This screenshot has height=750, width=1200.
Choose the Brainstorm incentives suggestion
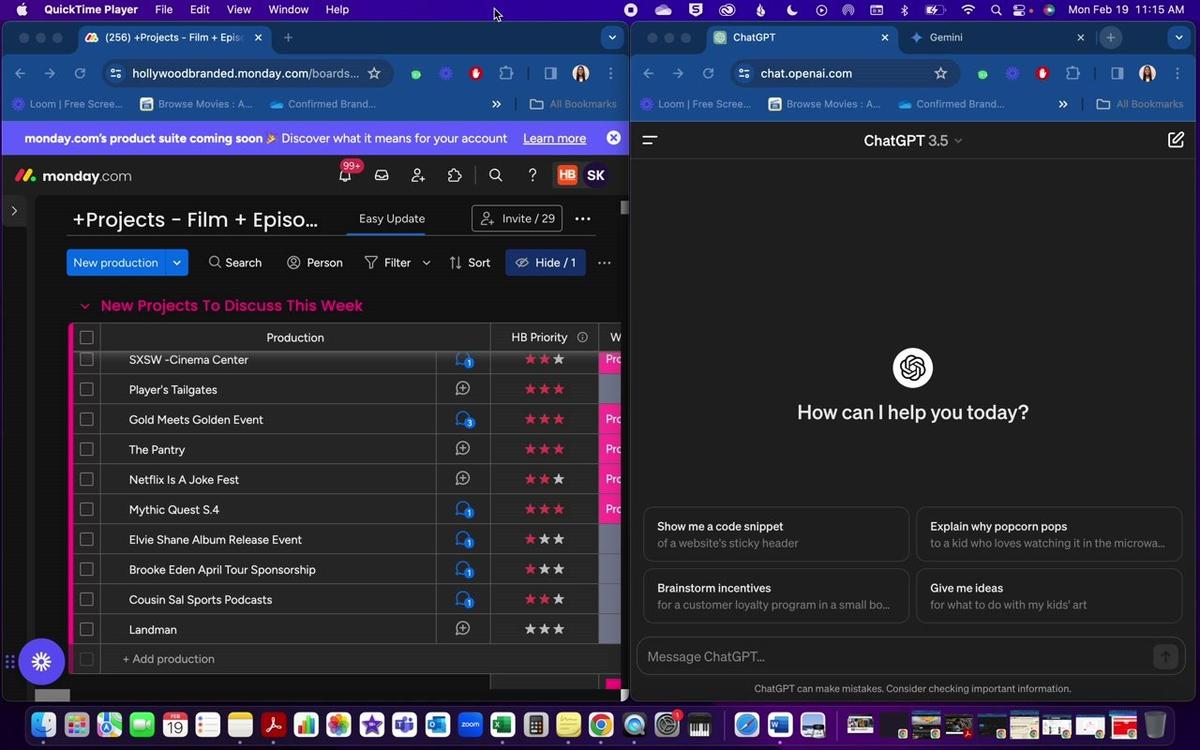click(776, 596)
